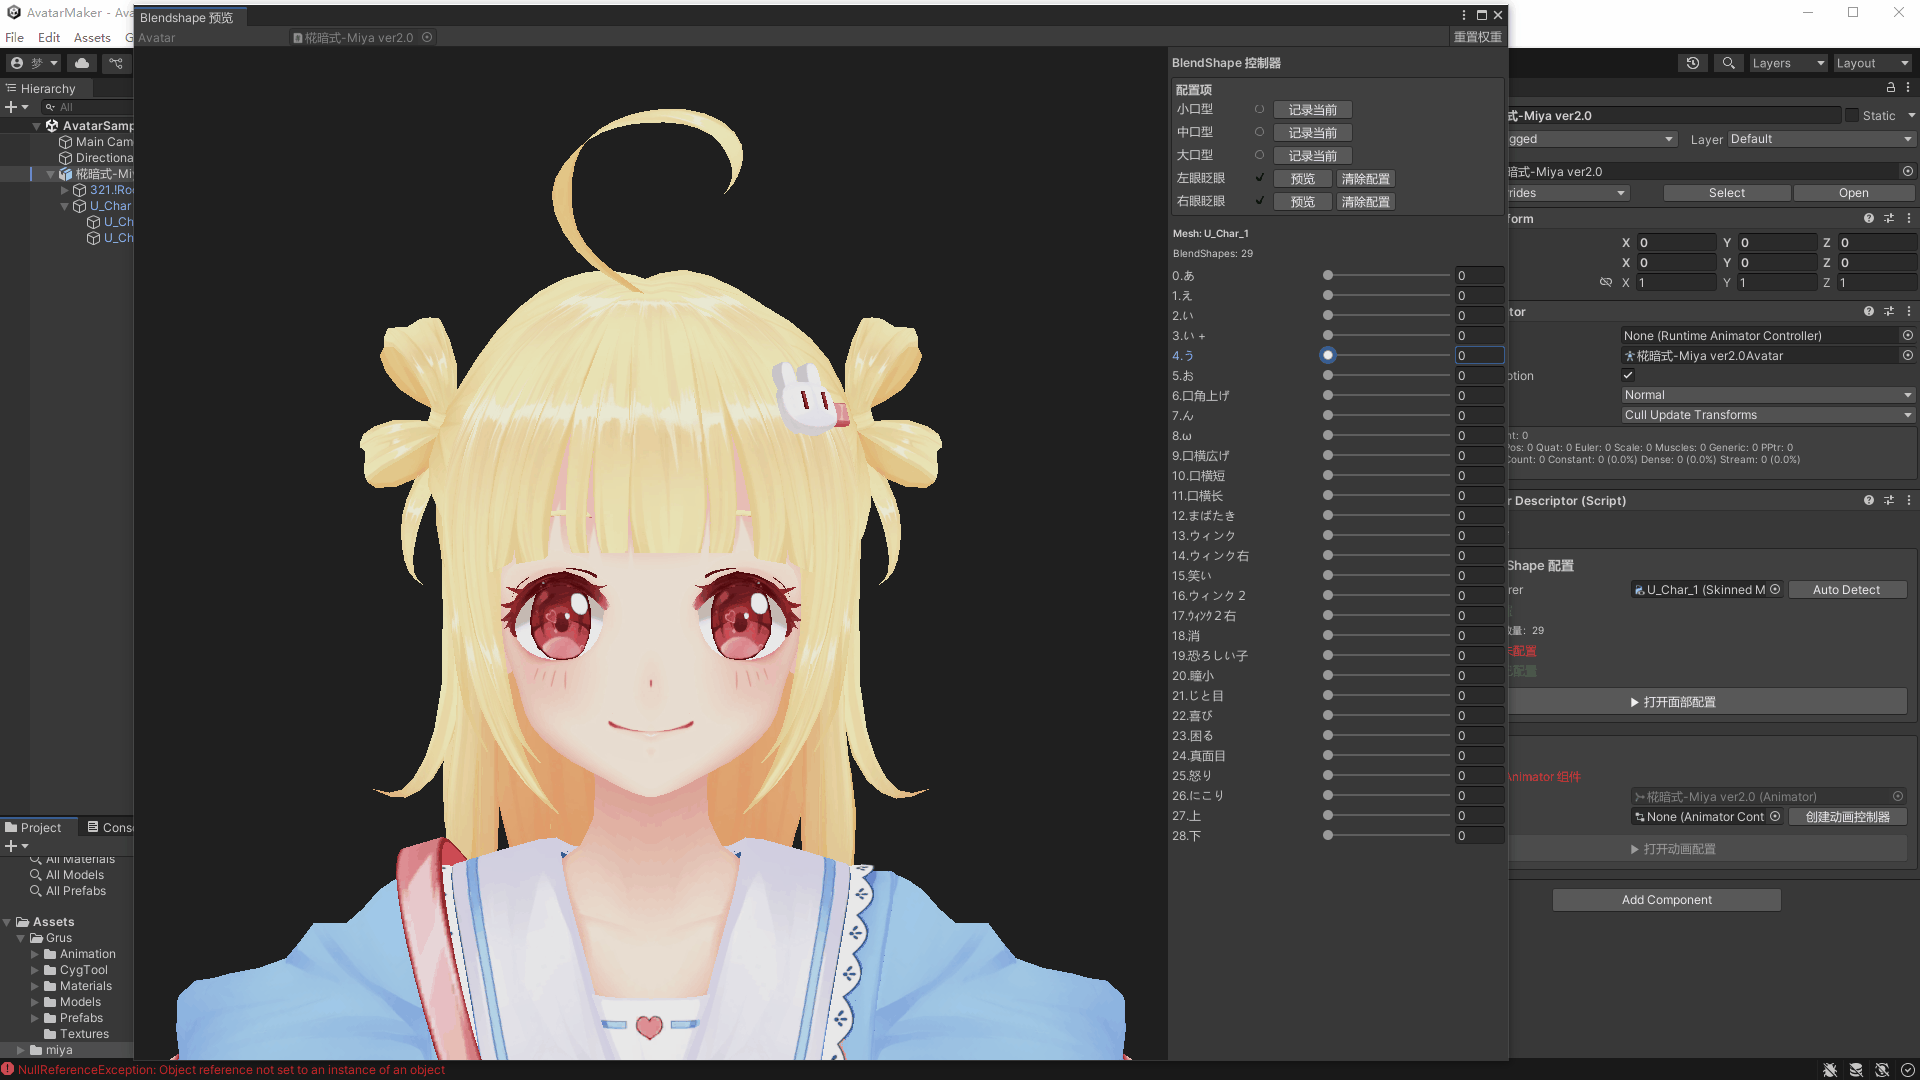Enable the Static checkbox
This screenshot has width=1920, height=1080.
1852,115
